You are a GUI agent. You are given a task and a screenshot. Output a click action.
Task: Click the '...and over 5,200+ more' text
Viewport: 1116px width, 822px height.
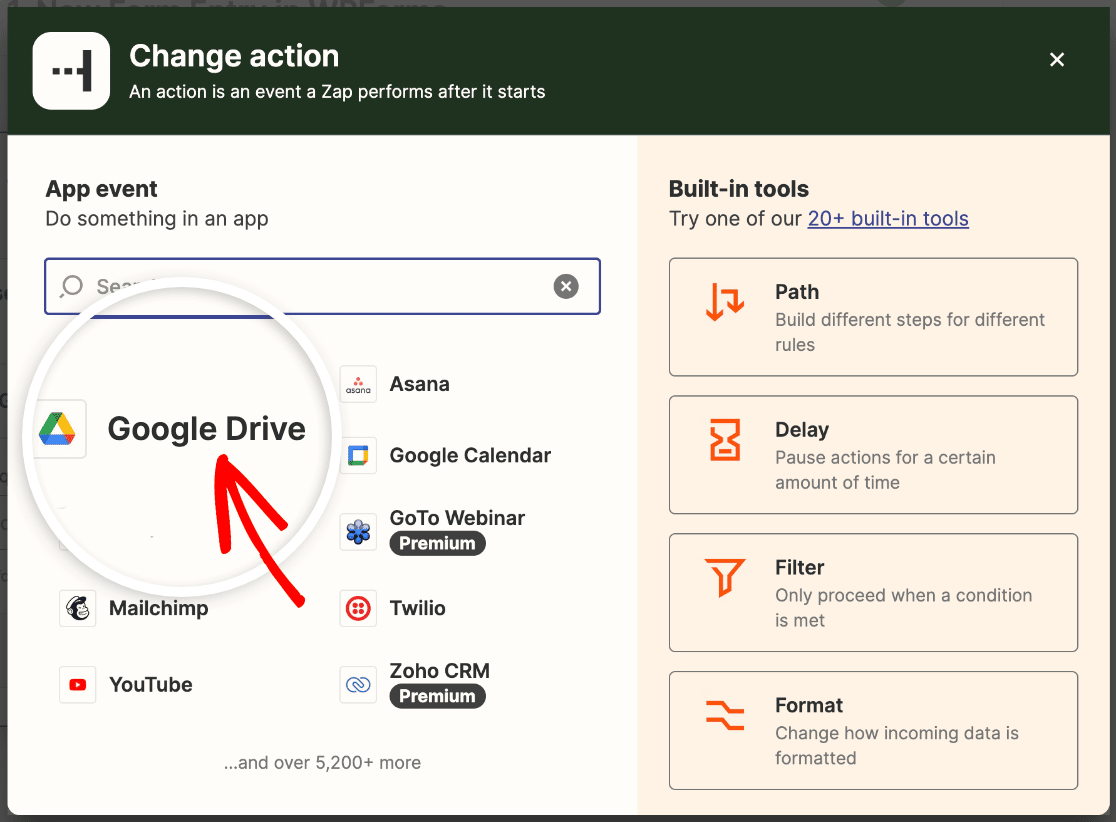322,763
